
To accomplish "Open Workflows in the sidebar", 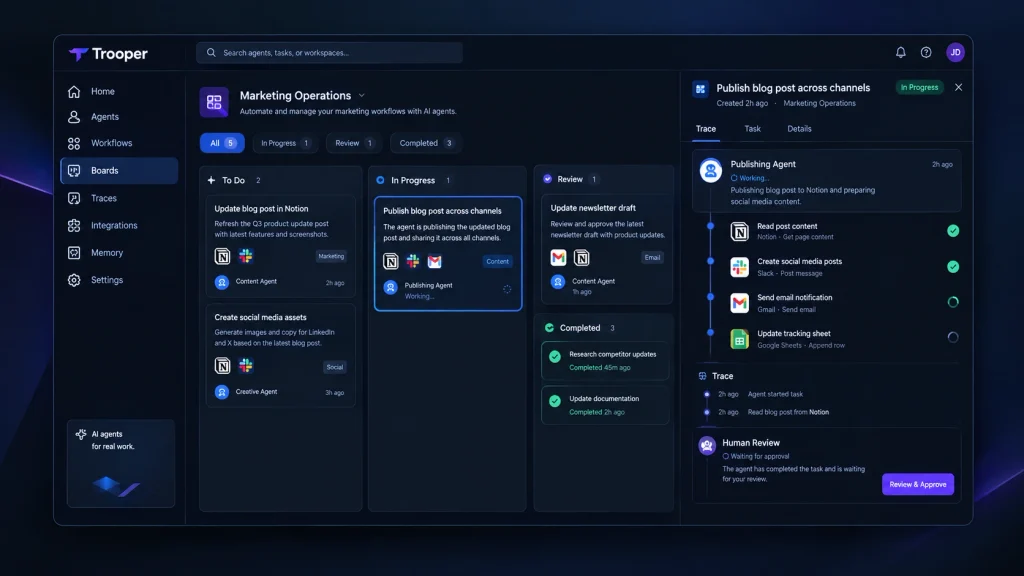I will point(119,143).
